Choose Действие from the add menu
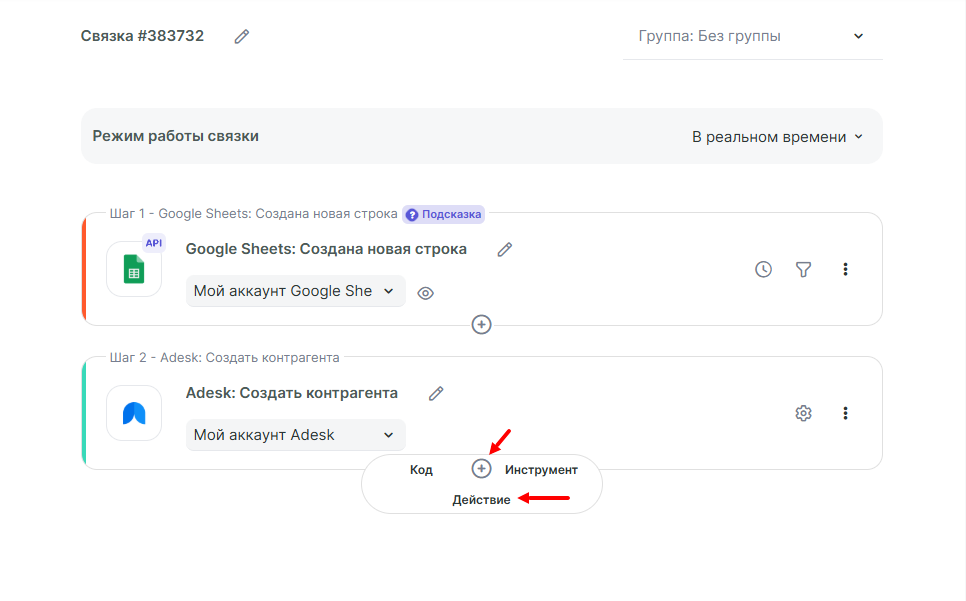Viewport: 966px width, 601px height. [x=481, y=499]
